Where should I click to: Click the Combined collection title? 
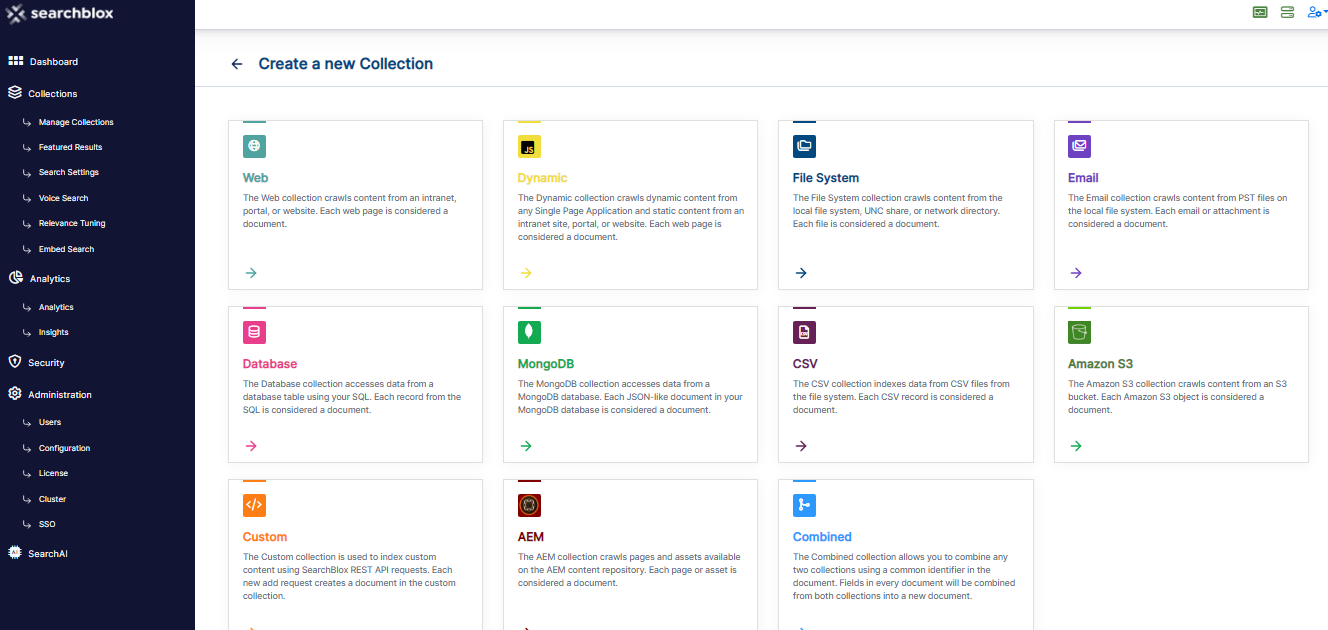(x=822, y=537)
